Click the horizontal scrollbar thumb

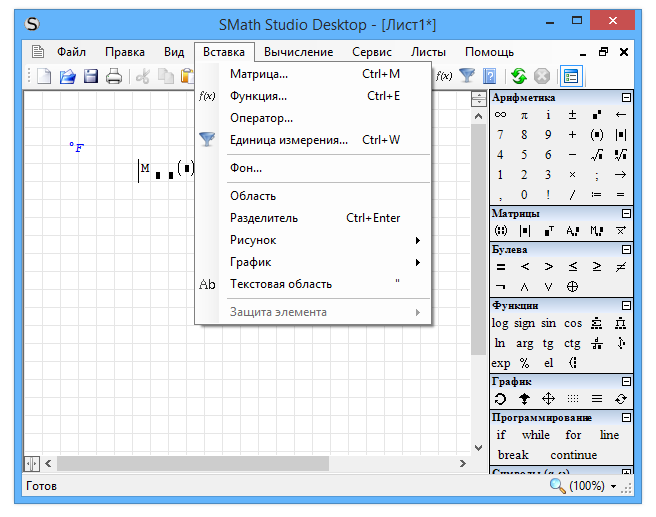tap(192, 464)
